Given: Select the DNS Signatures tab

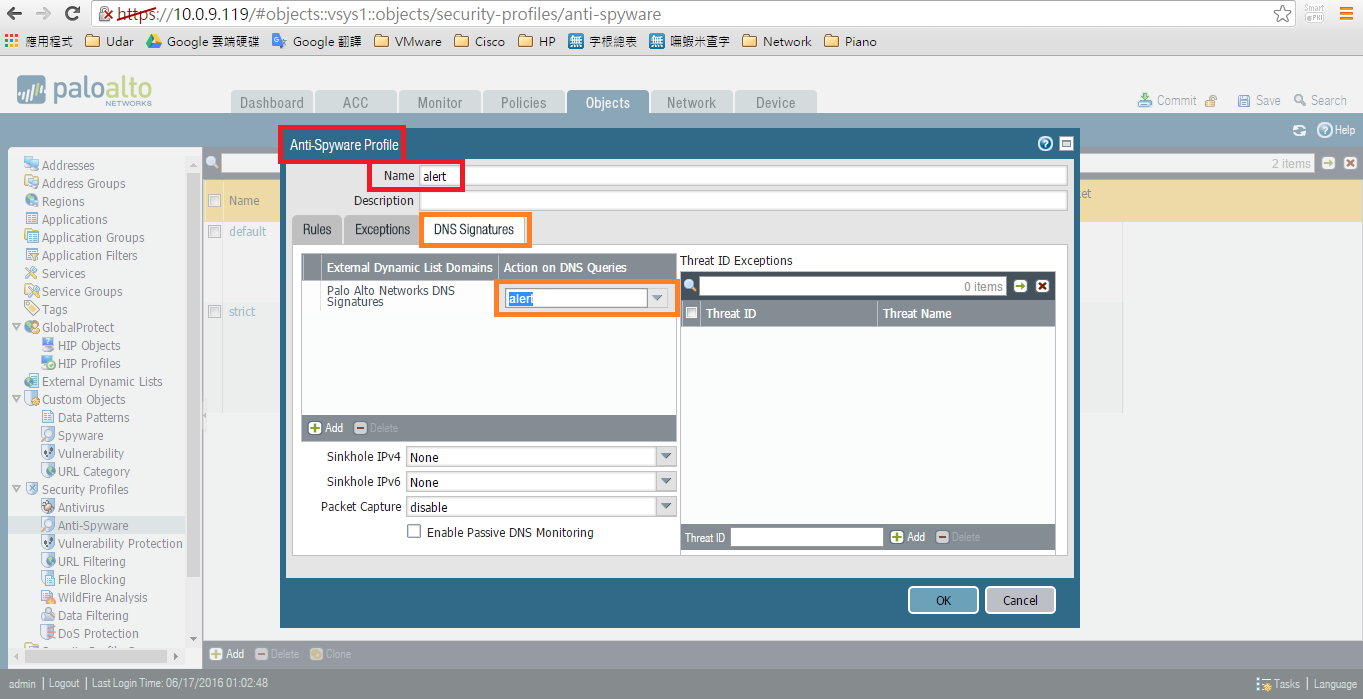Looking at the screenshot, I should point(474,229).
